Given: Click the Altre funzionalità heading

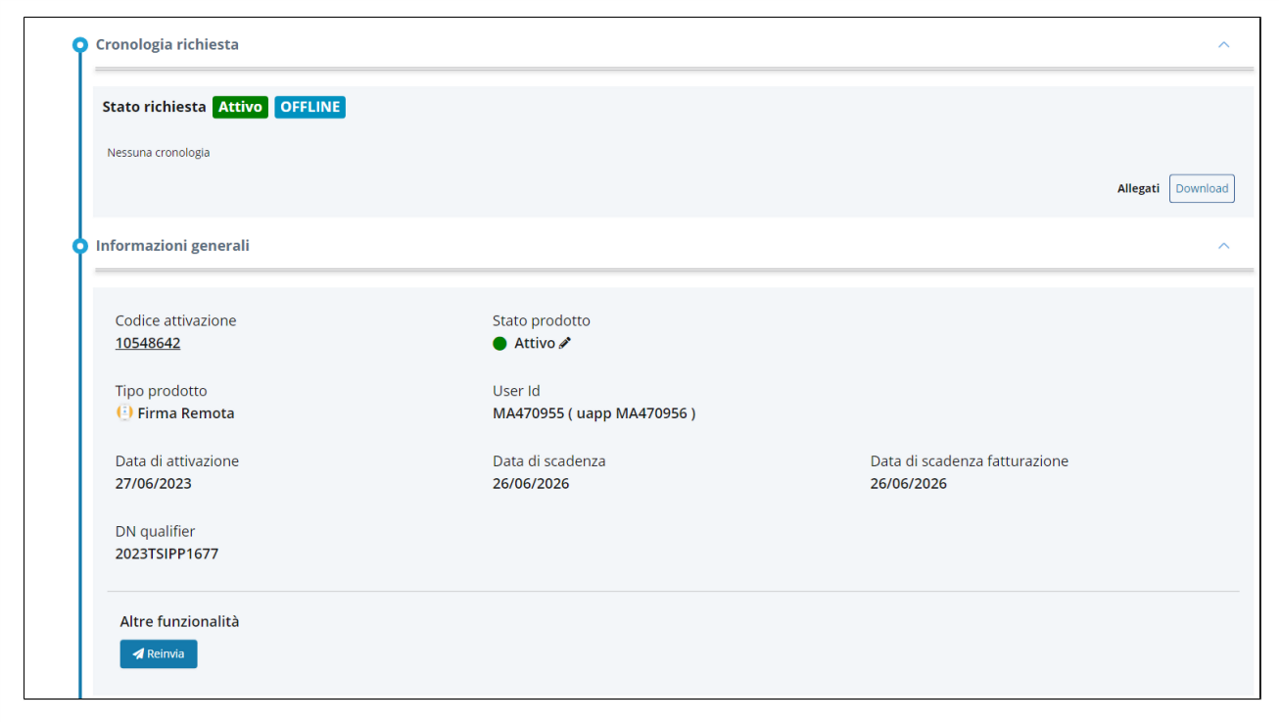Looking at the screenshot, I should [x=179, y=621].
